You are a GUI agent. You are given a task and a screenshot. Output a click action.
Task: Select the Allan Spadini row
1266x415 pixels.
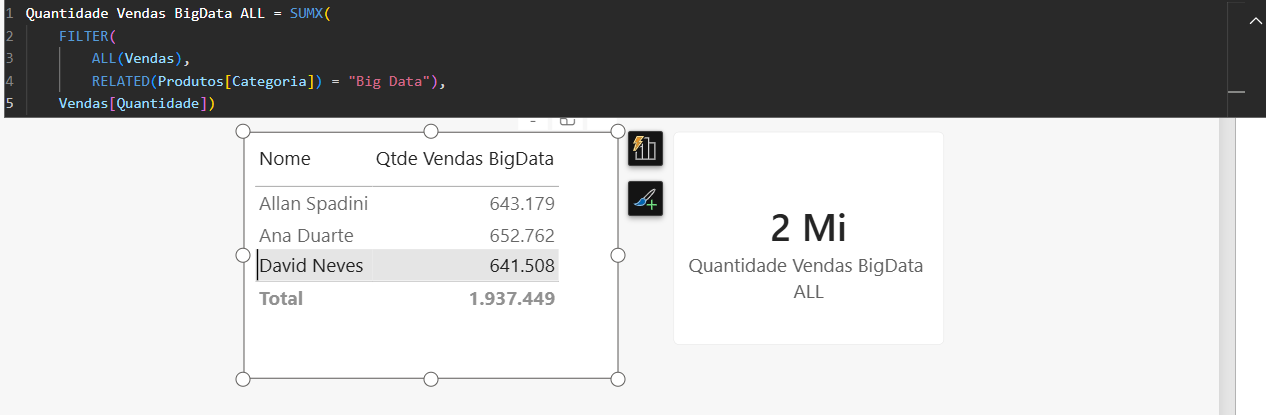tap(407, 204)
